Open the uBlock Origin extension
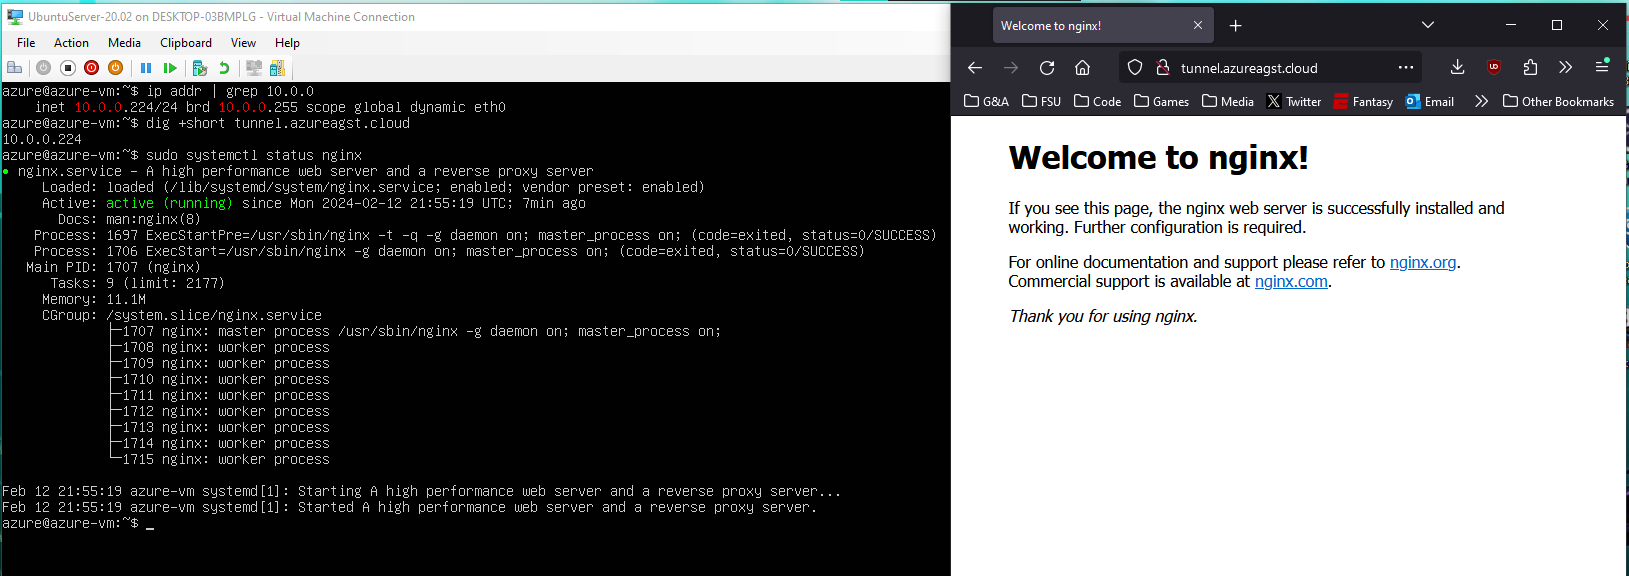The image size is (1629, 576). tap(1494, 68)
